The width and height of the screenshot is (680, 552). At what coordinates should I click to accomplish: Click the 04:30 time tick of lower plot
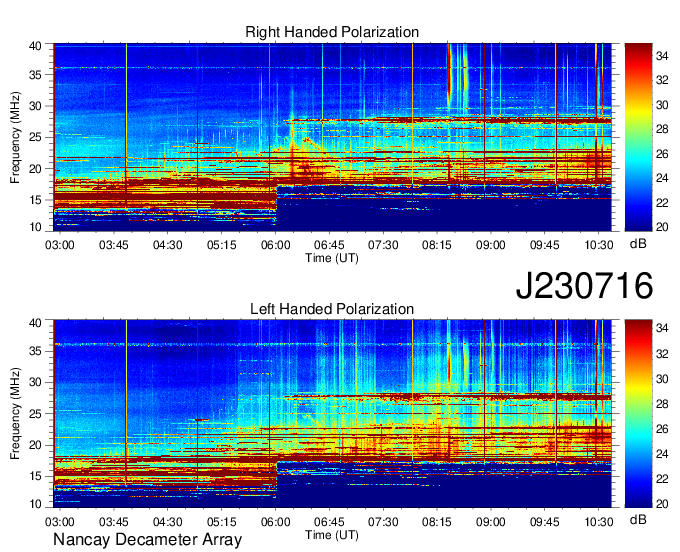pyautogui.click(x=167, y=522)
